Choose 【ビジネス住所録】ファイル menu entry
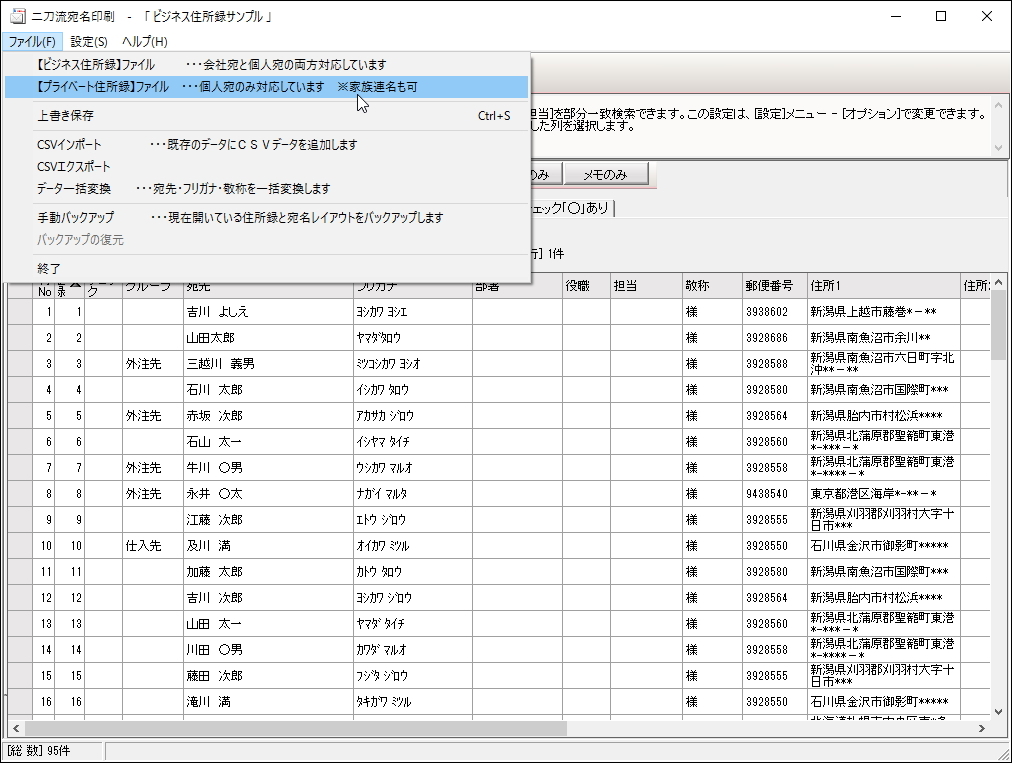The height and width of the screenshot is (763, 1012). 266,65
